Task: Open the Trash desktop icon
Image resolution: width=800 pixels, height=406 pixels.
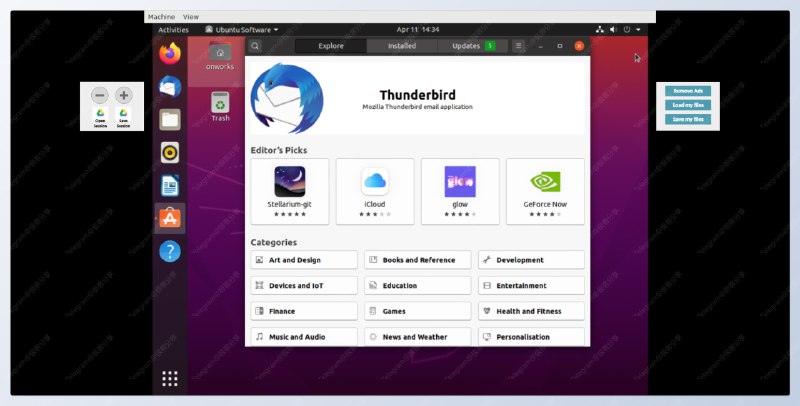Action: (x=220, y=105)
